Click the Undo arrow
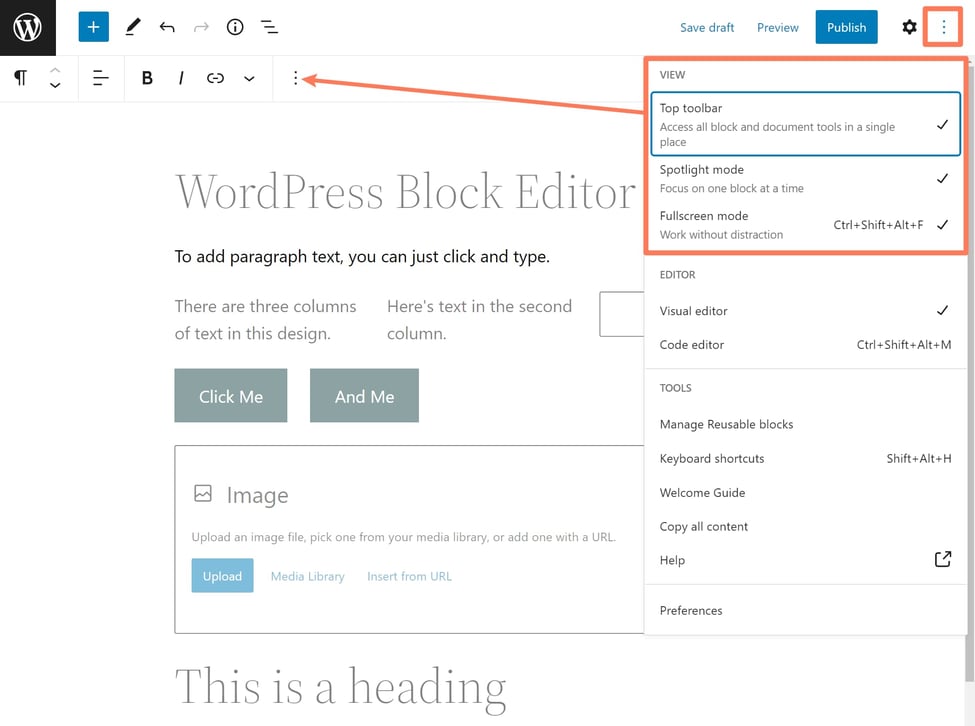 [167, 28]
